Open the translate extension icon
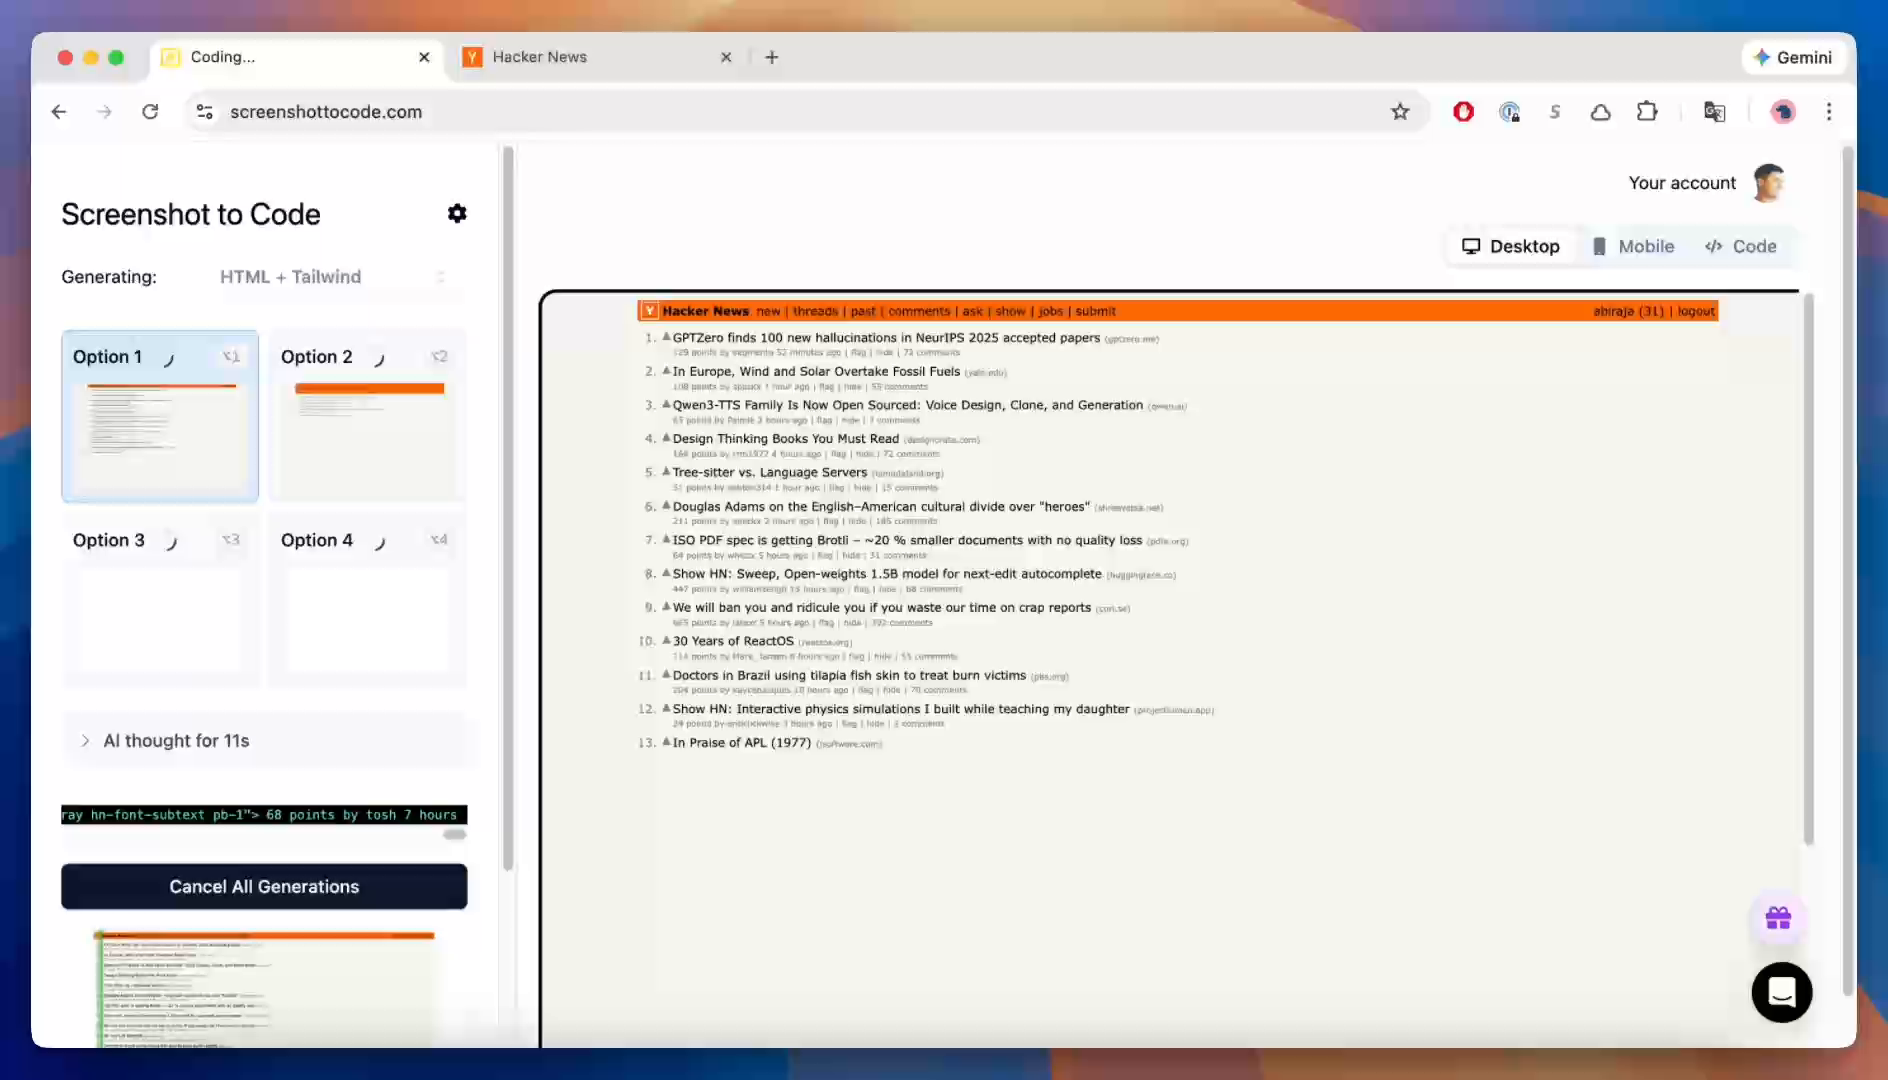The height and width of the screenshot is (1080, 1888). click(1714, 112)
